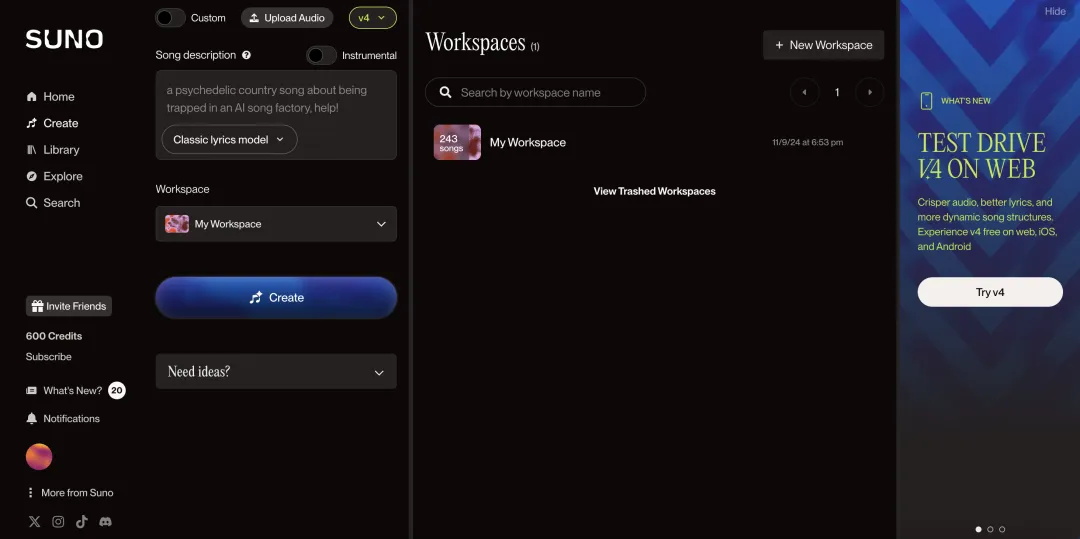The image size is (1080, 539).
Task: Open the View Trashed Workspaces link
Action: (654, 191)
